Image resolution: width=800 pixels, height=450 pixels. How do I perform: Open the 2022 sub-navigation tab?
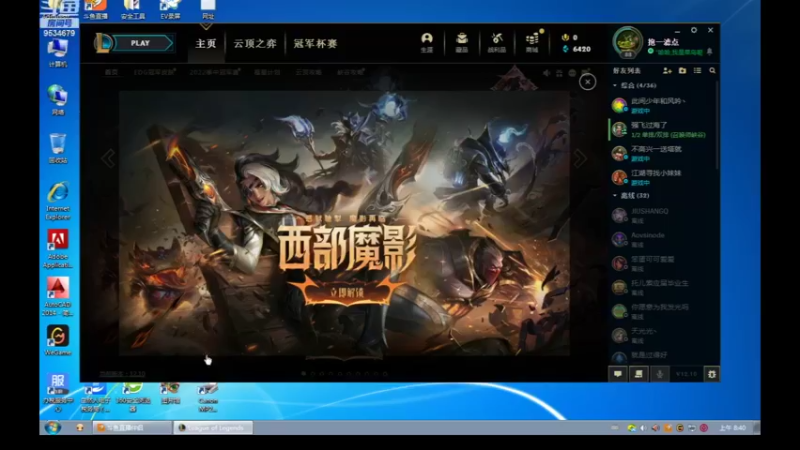click(x=215, y=72)
